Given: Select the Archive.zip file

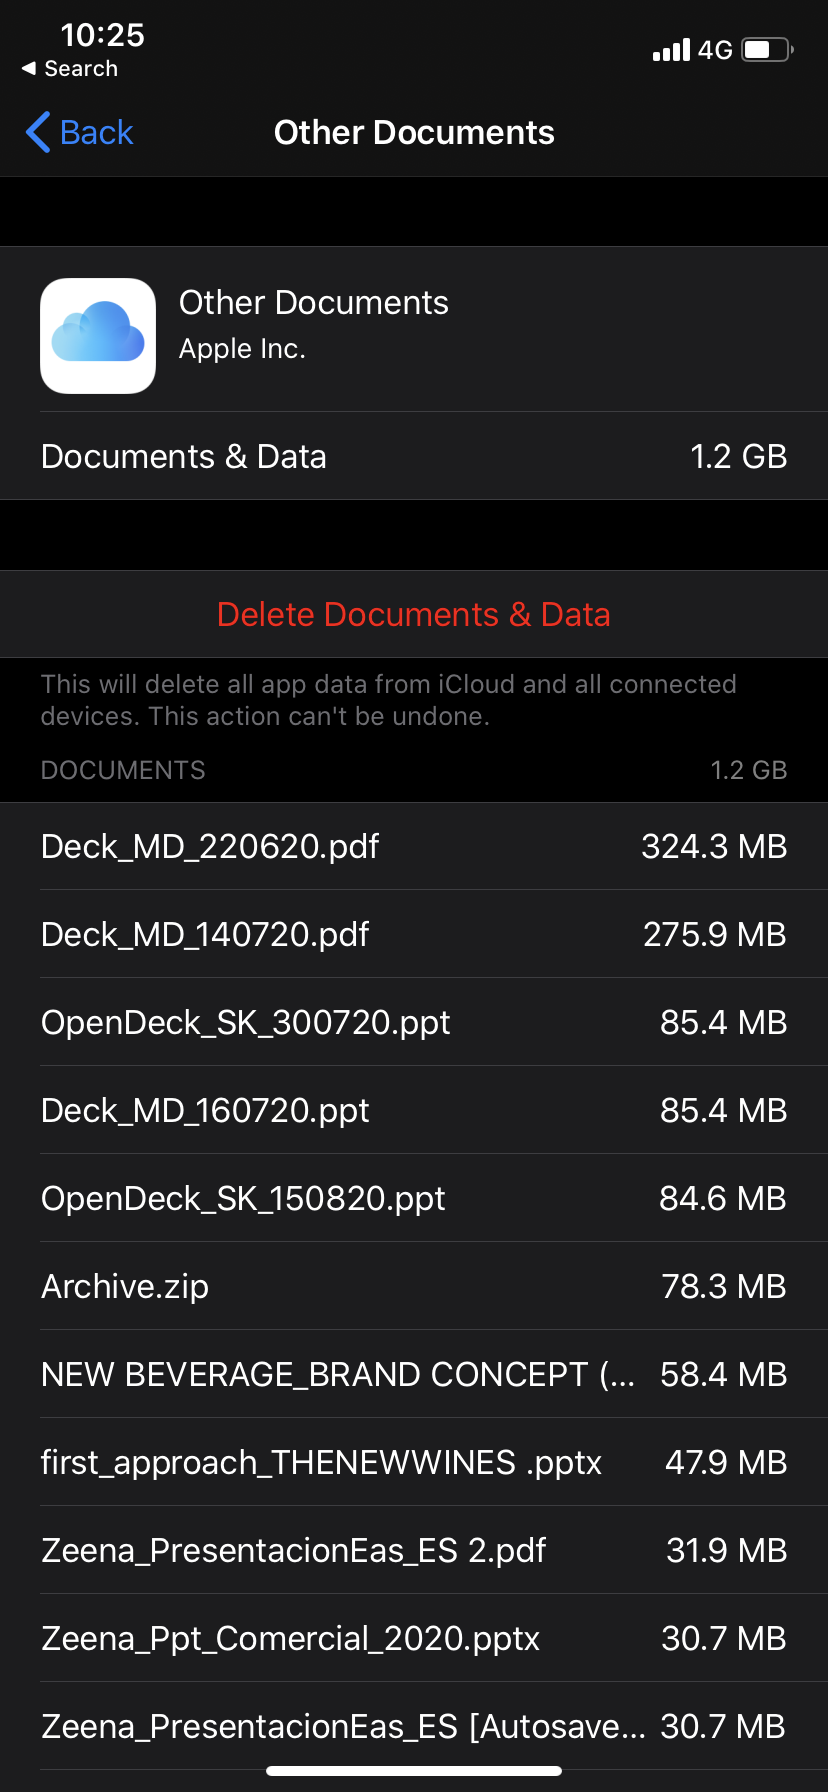Looking at the screenshot, I should [414, 1286].
